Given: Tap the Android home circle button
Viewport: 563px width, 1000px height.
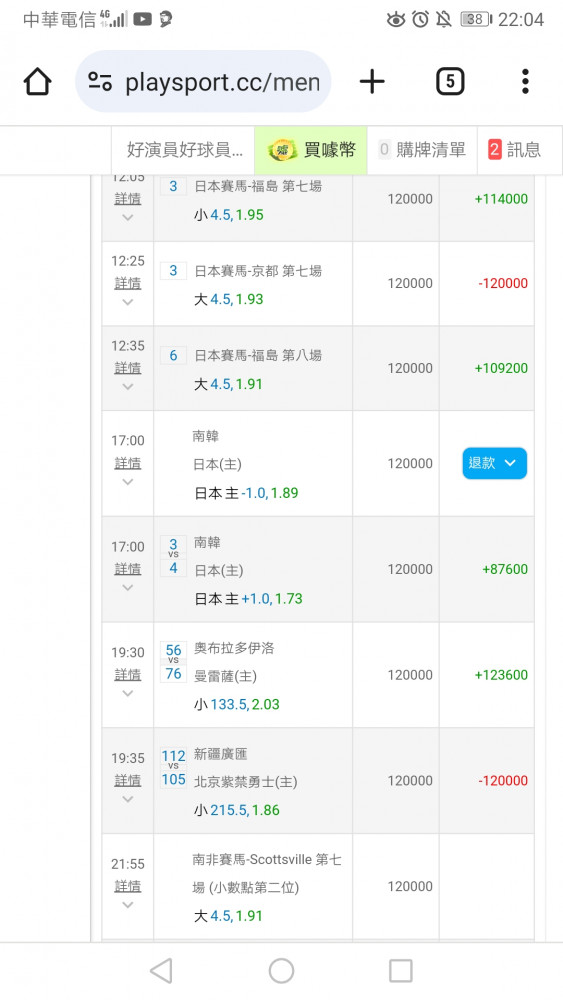Looking at the screenshot, I should 281,971.
